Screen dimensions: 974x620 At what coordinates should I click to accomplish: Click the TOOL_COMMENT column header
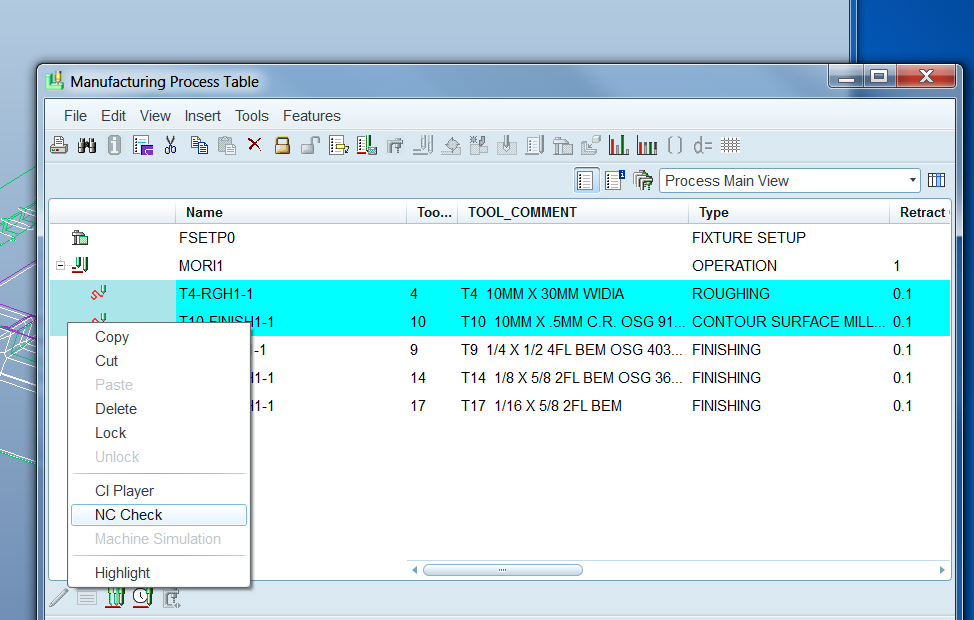coord(573,212)
